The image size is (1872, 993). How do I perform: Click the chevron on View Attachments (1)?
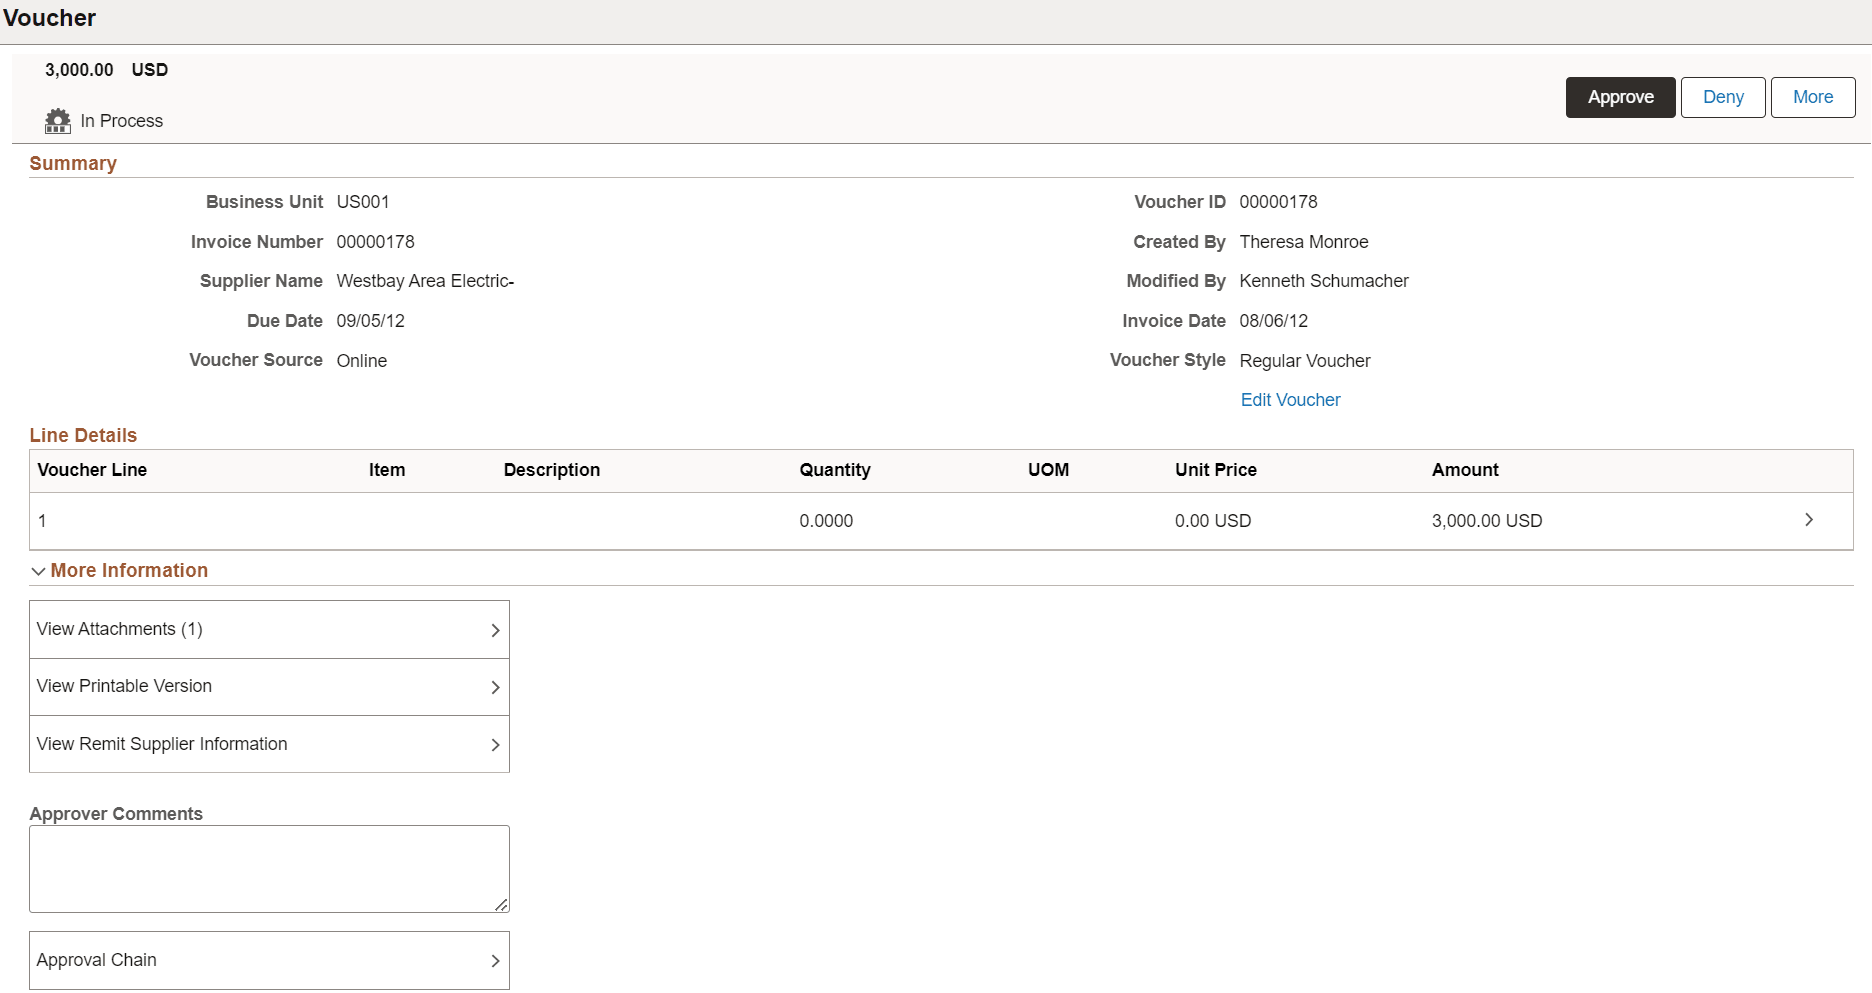tap(495, 629)
